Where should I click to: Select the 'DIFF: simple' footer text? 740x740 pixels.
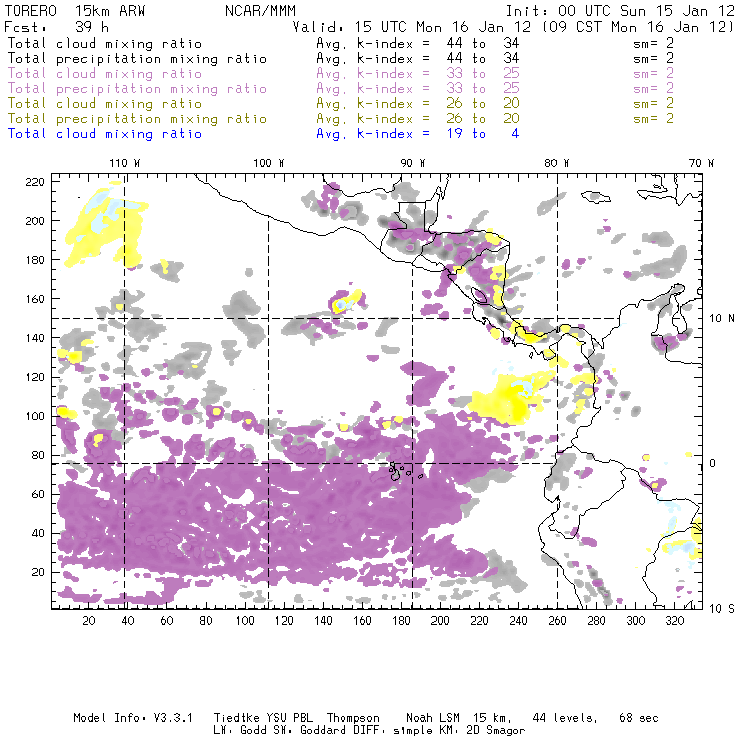click(x=396, y=731)
